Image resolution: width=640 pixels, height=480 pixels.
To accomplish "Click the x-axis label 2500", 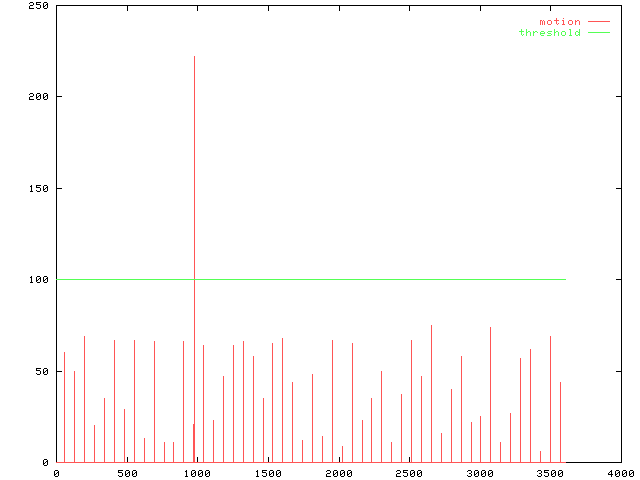I will pyautogui.click(x=408, y=473).
